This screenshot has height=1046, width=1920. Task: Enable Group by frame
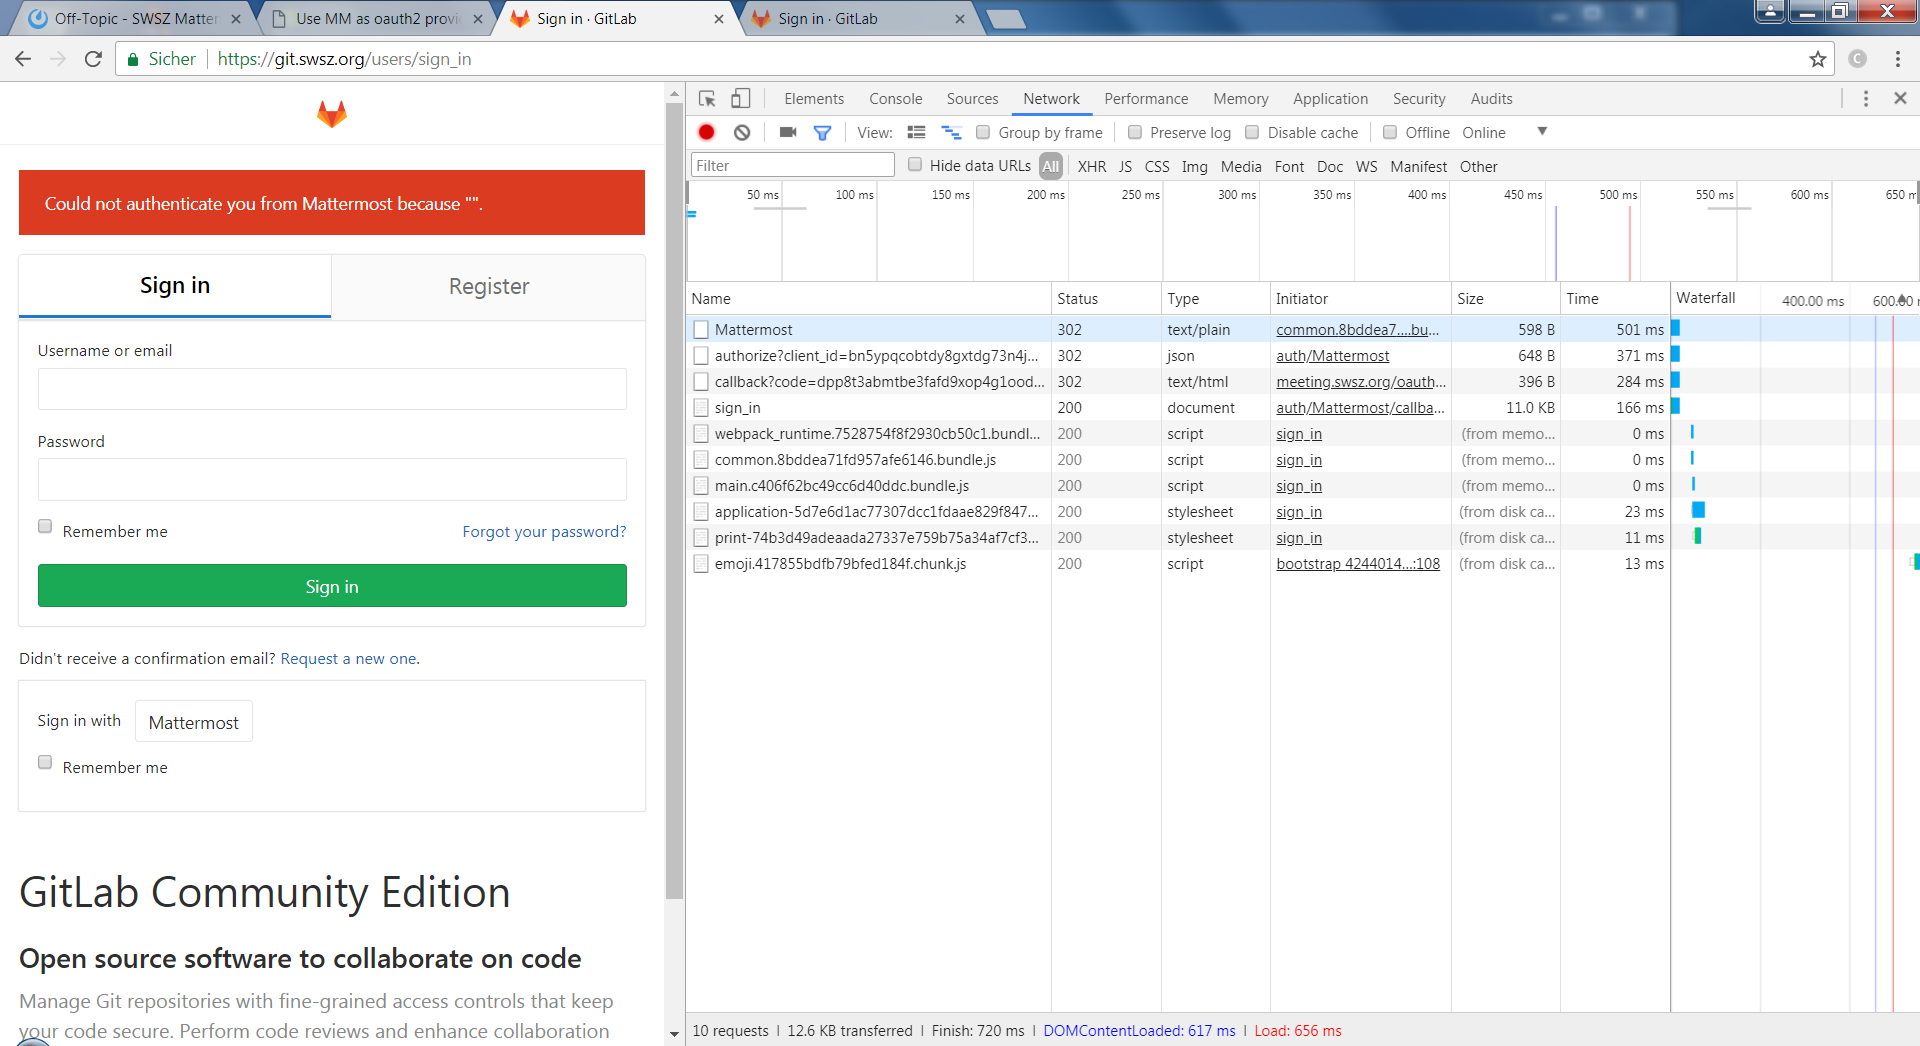coord(983,132)
